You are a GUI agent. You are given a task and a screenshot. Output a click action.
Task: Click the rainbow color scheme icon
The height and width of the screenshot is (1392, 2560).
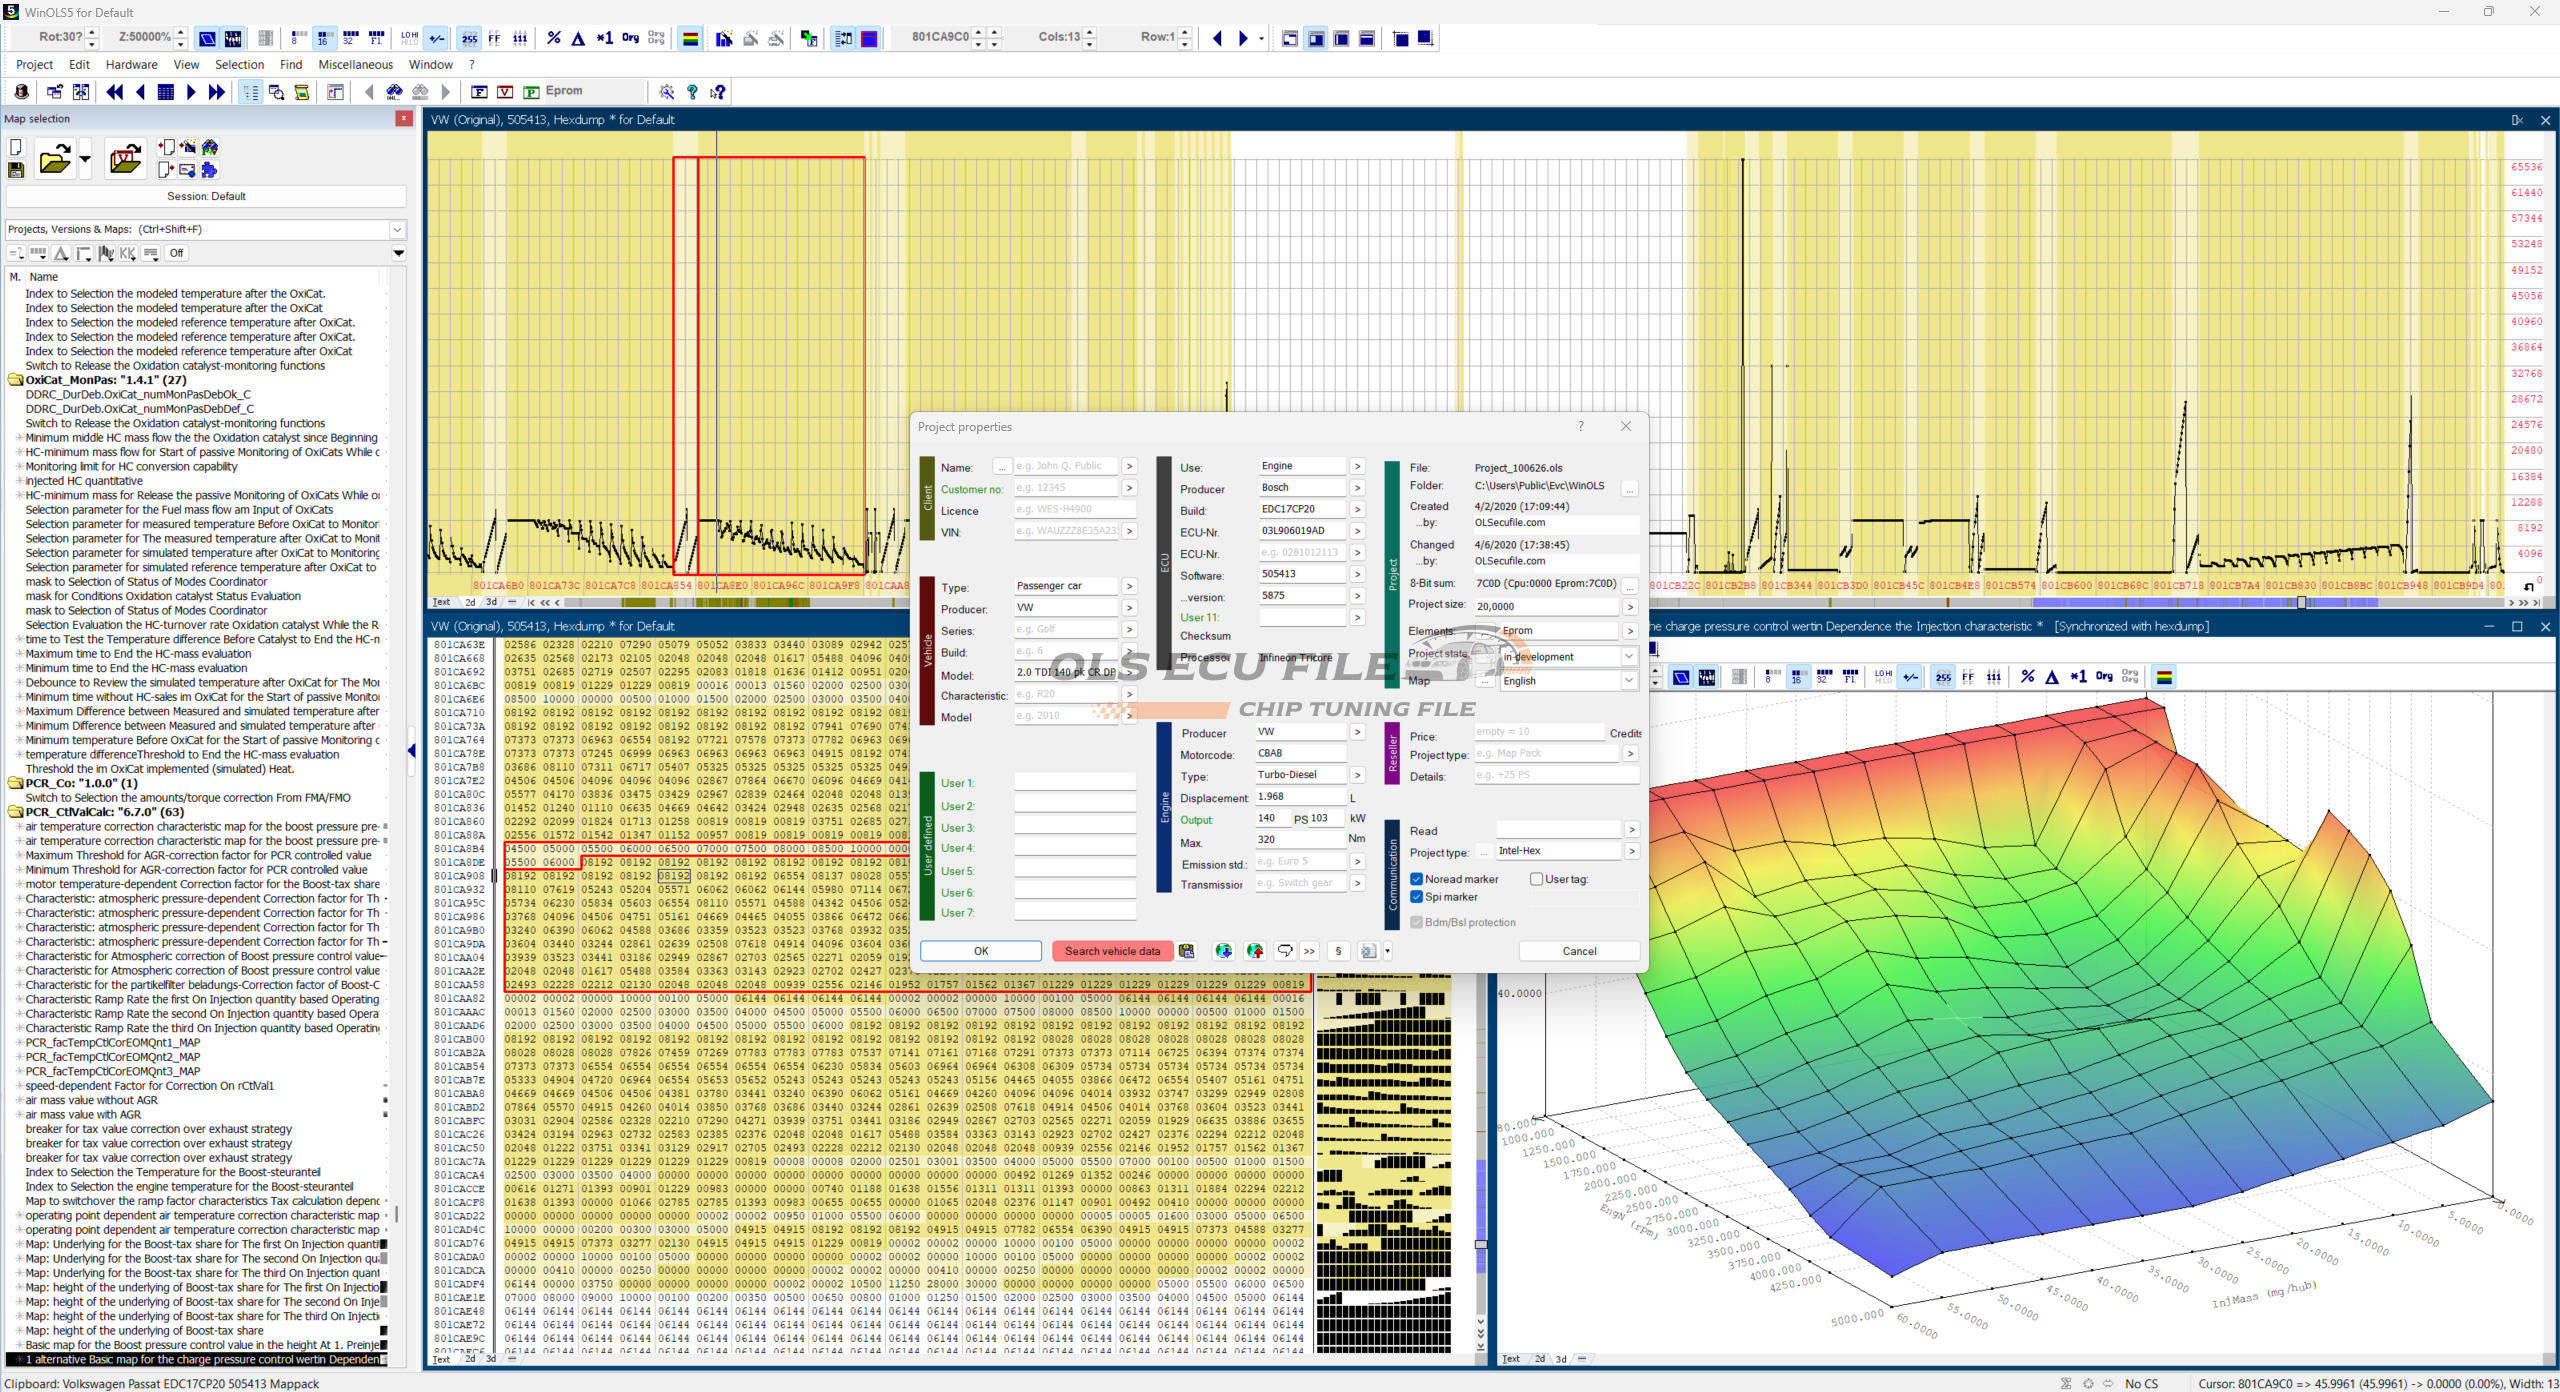point(690,38)
